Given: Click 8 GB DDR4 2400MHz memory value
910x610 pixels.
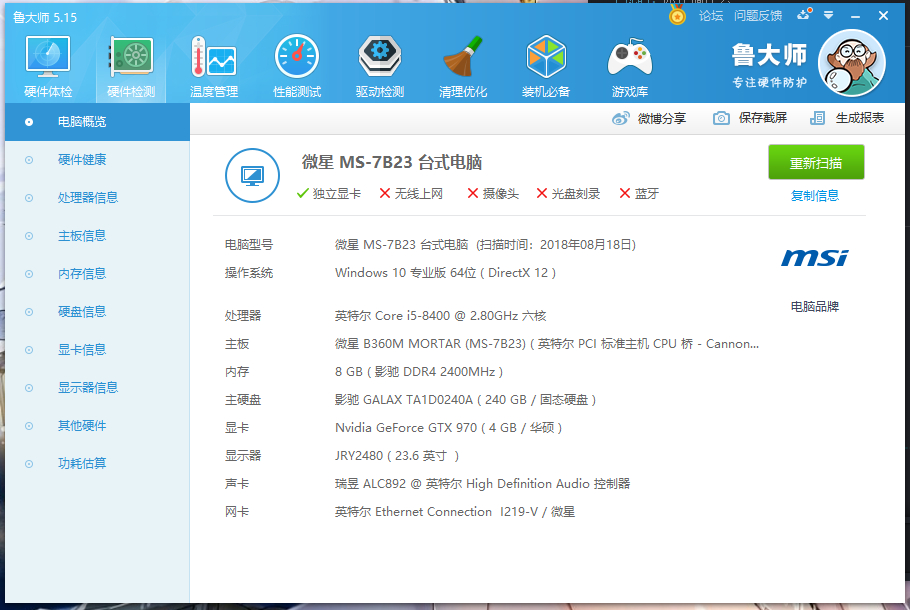Looking at the screenshot, I should (419, 372).
